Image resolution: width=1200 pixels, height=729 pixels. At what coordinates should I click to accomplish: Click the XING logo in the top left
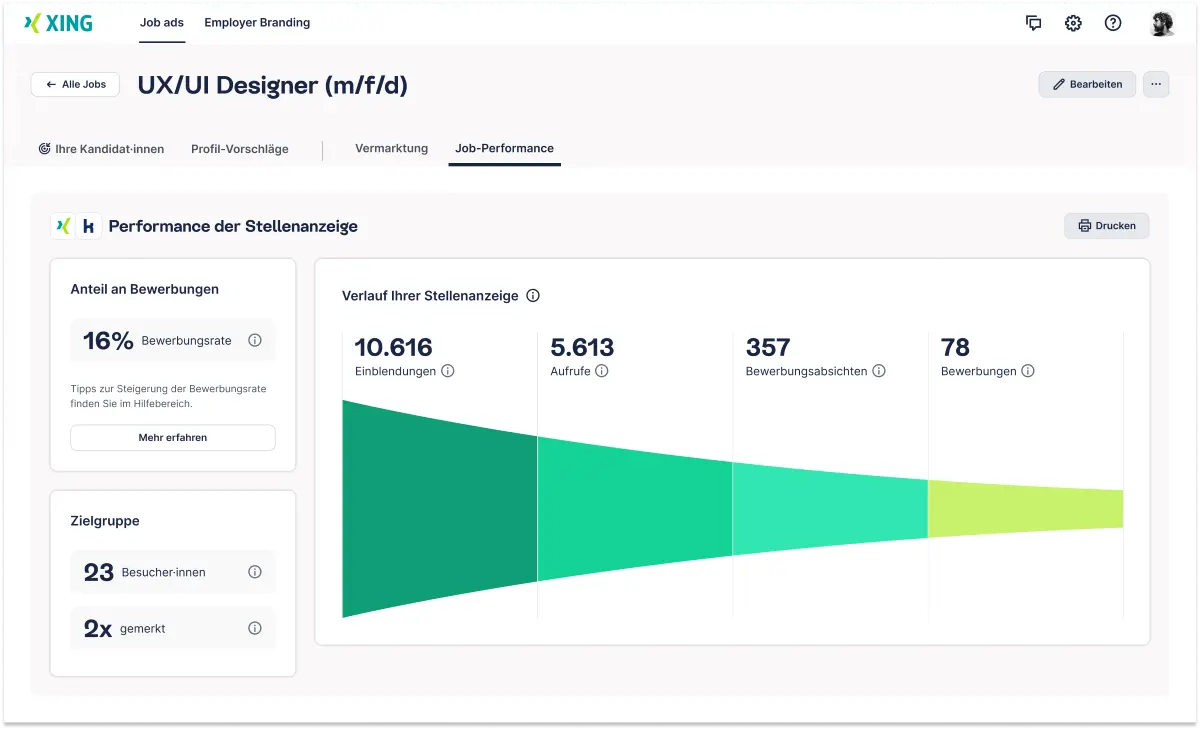(x=57, y=22)
